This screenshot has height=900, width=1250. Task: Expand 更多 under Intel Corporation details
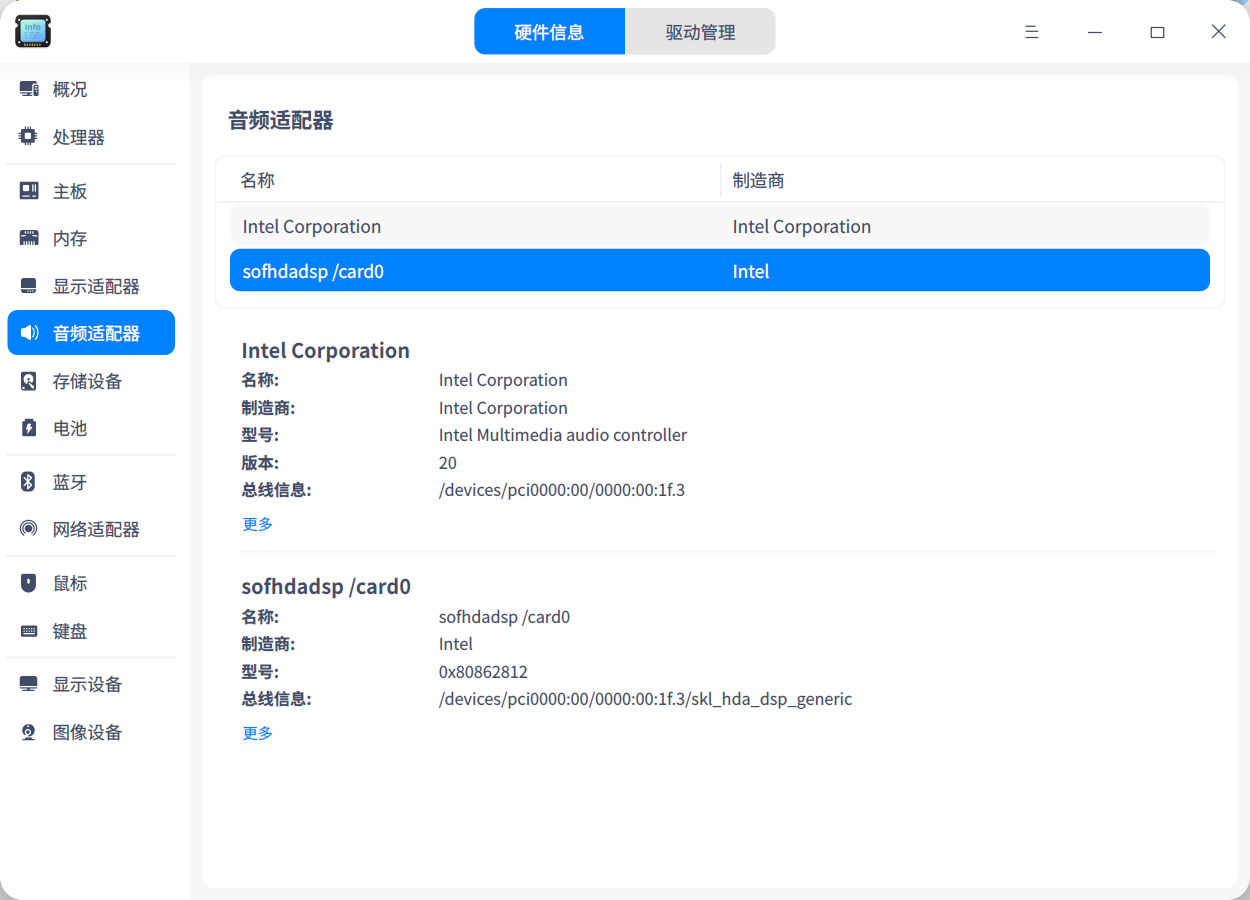[258, 524]
